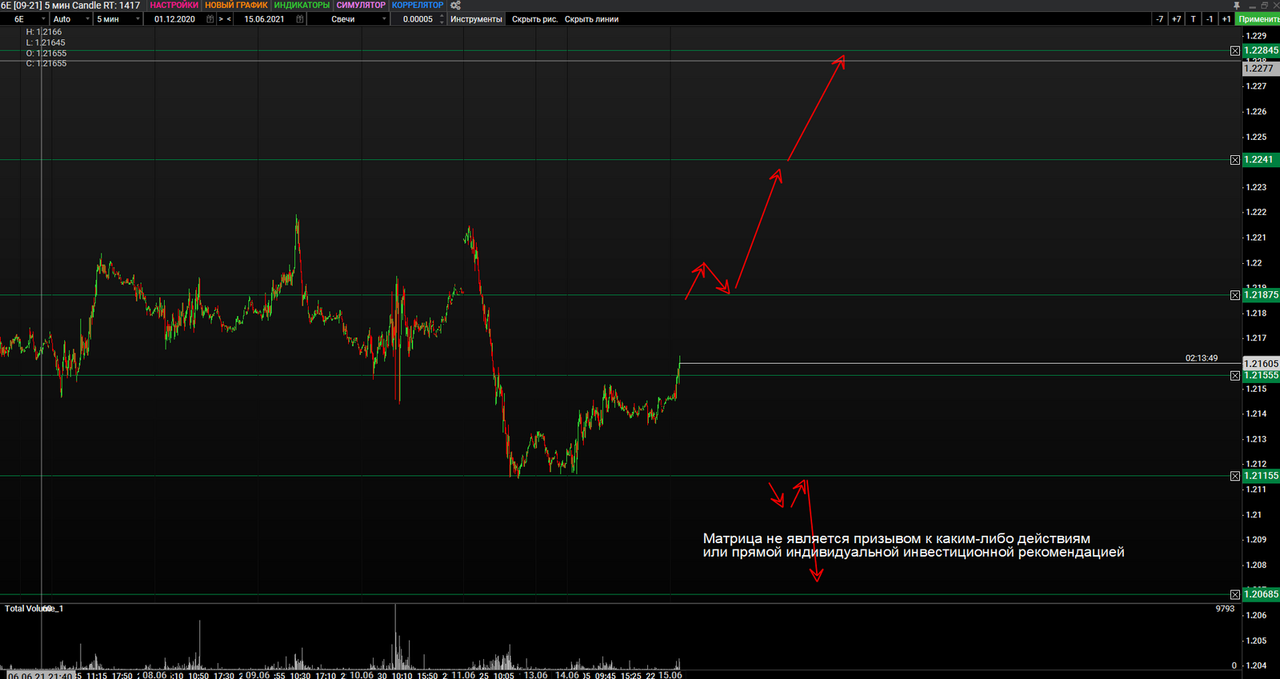Viewport: 1280px width, 679px height.
Task: Remove the 1.2241 level line
Action: [1234, 160]
